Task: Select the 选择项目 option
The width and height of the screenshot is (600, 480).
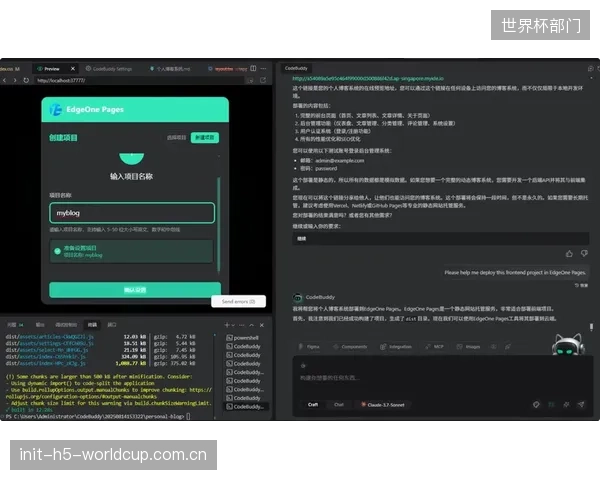Action: tap(176, 137)
